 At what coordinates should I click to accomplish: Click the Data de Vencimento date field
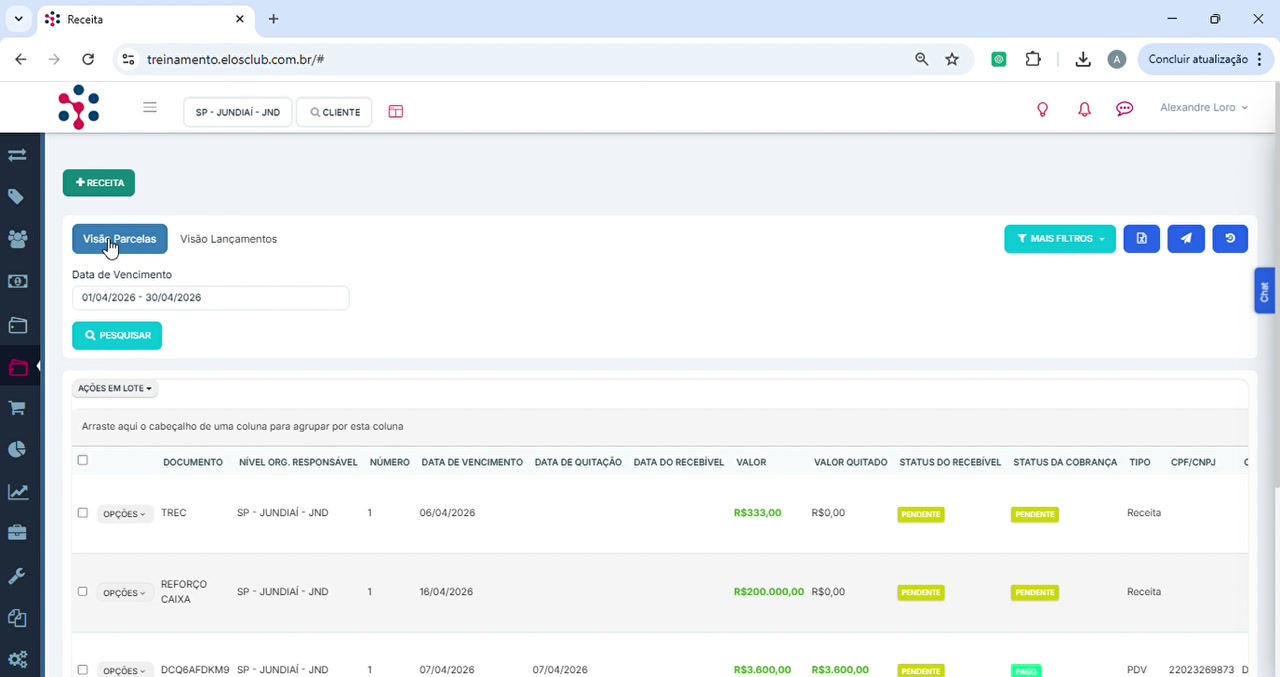pos(210,297)
